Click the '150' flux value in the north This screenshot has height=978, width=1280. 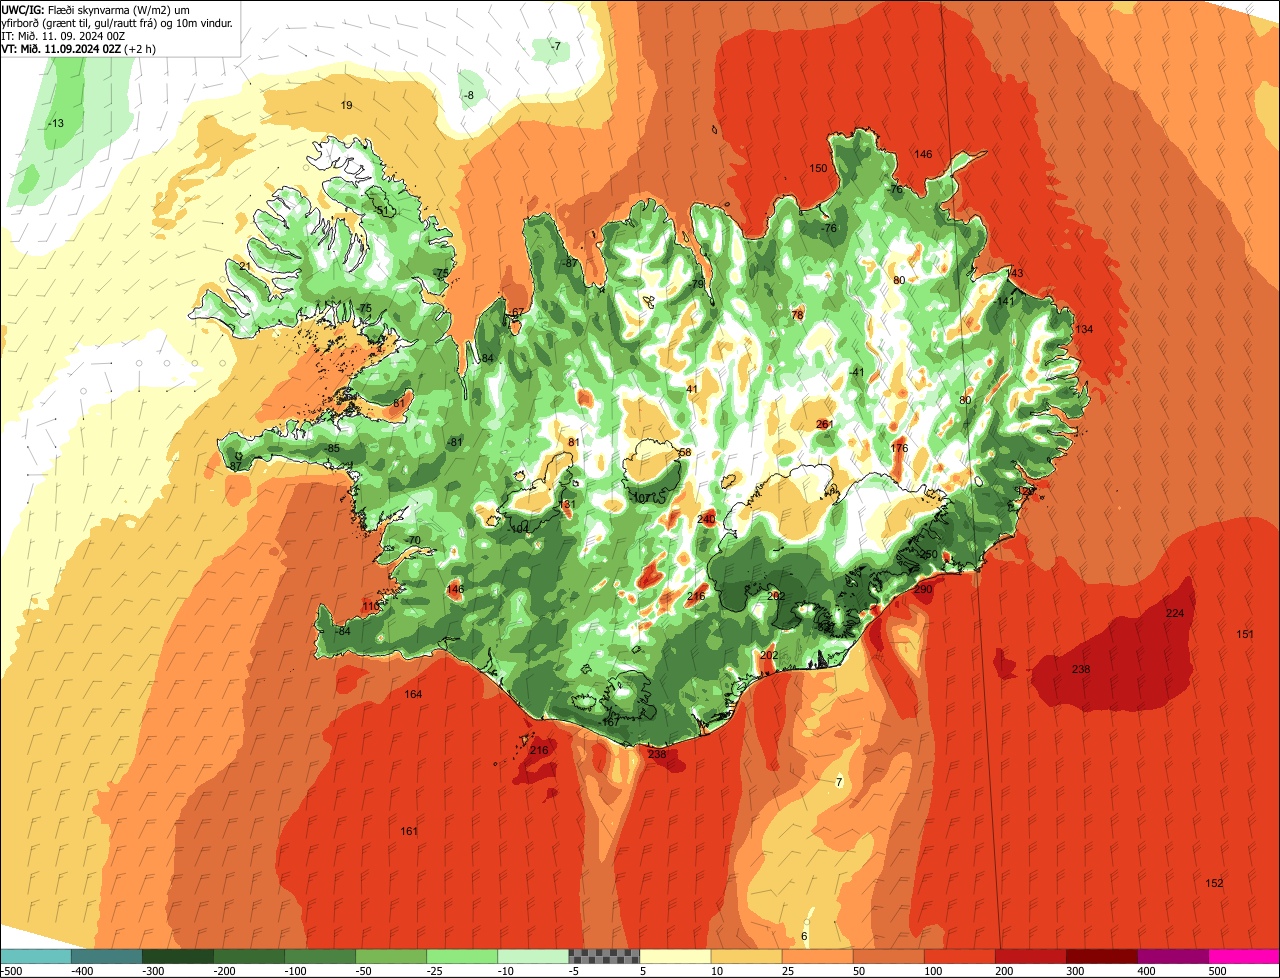tap(818, 168)
